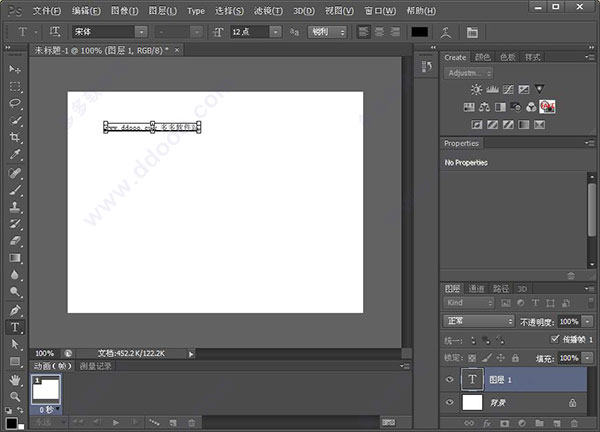Select the Gradient tool
Screen dimensions: 600x432
point(15,258)
